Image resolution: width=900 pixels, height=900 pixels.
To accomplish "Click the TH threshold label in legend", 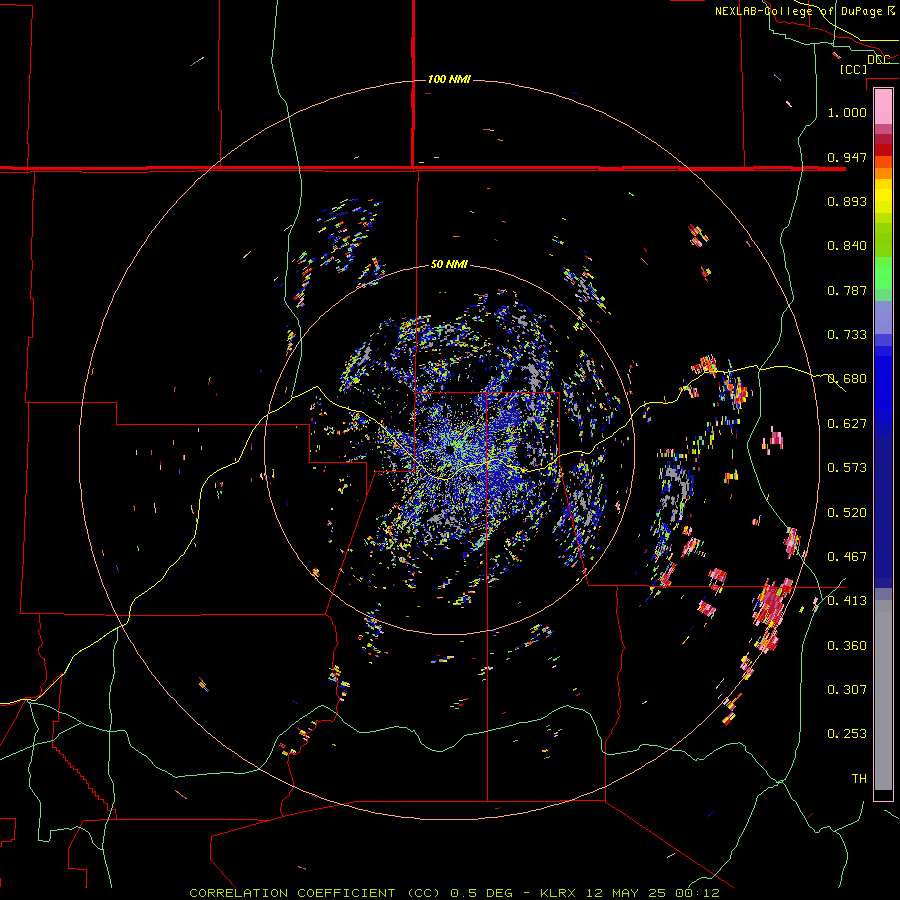I will (859, 779).
